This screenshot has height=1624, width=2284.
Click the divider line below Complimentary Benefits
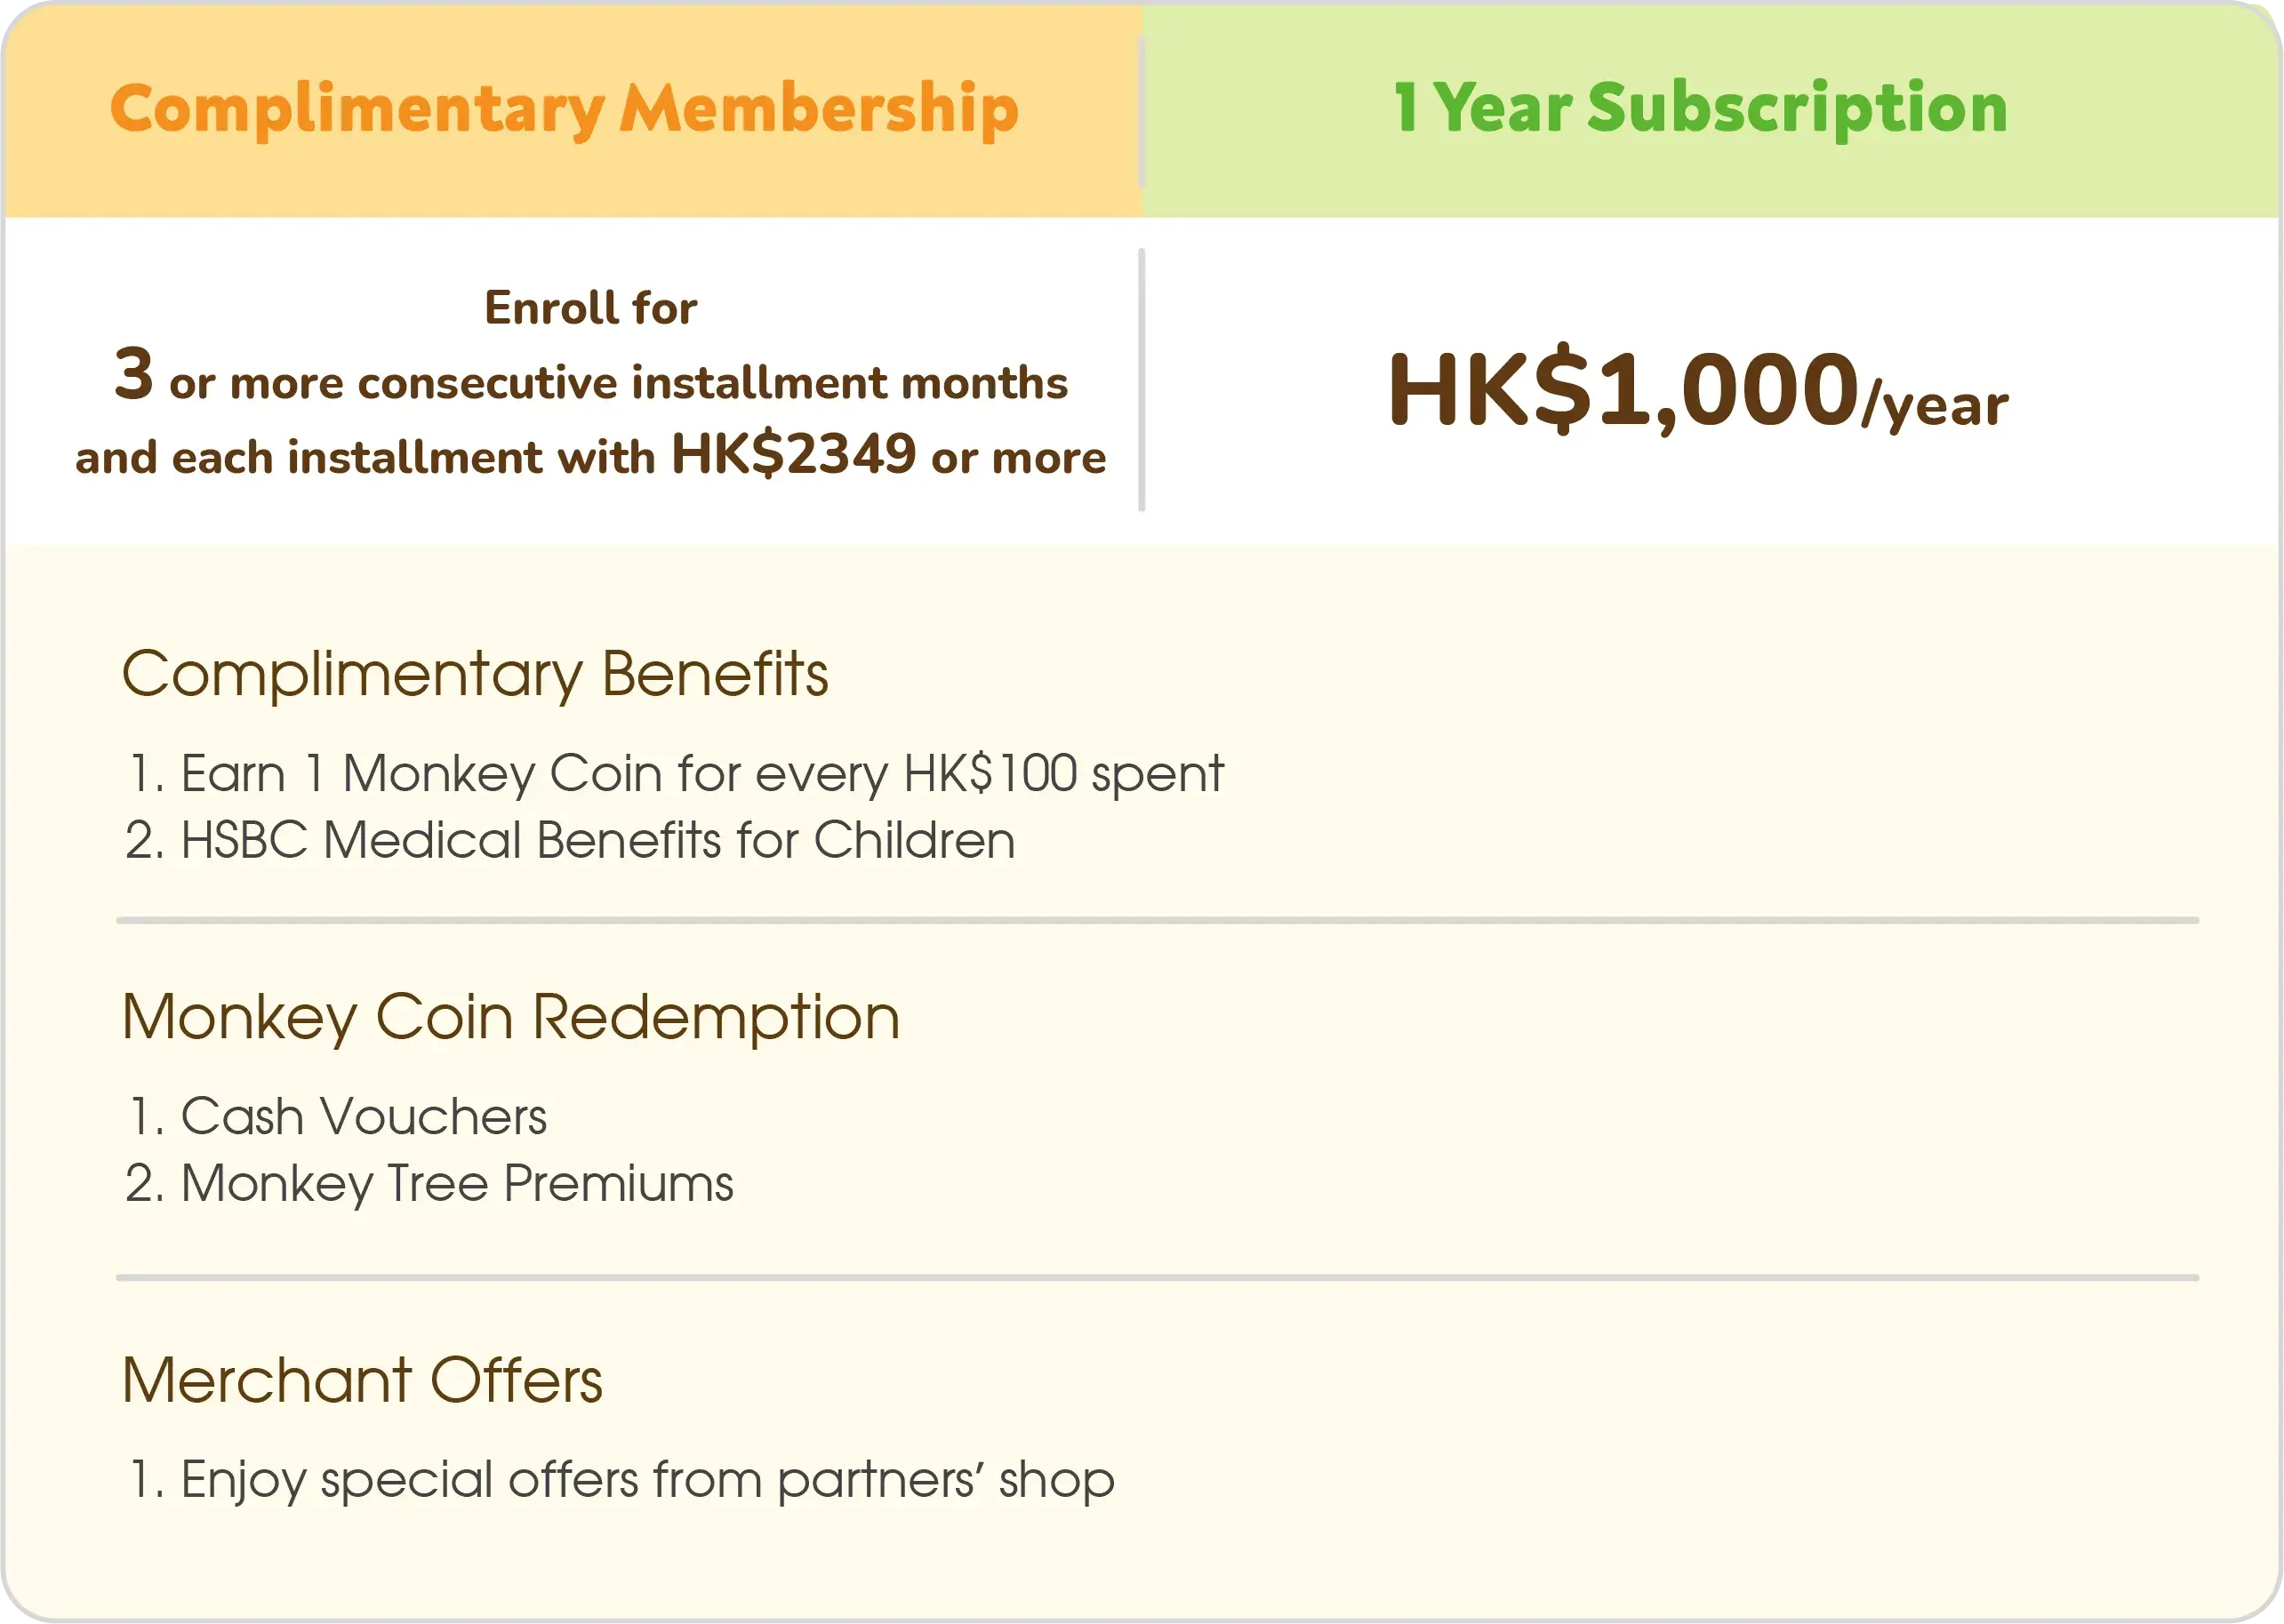(1157, 920)
